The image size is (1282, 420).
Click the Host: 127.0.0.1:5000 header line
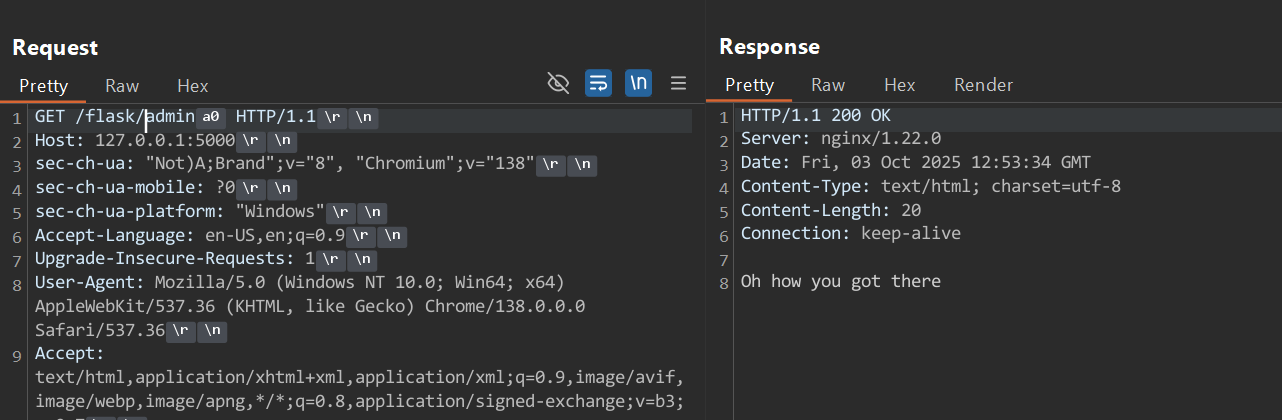[x=134, y=141]
